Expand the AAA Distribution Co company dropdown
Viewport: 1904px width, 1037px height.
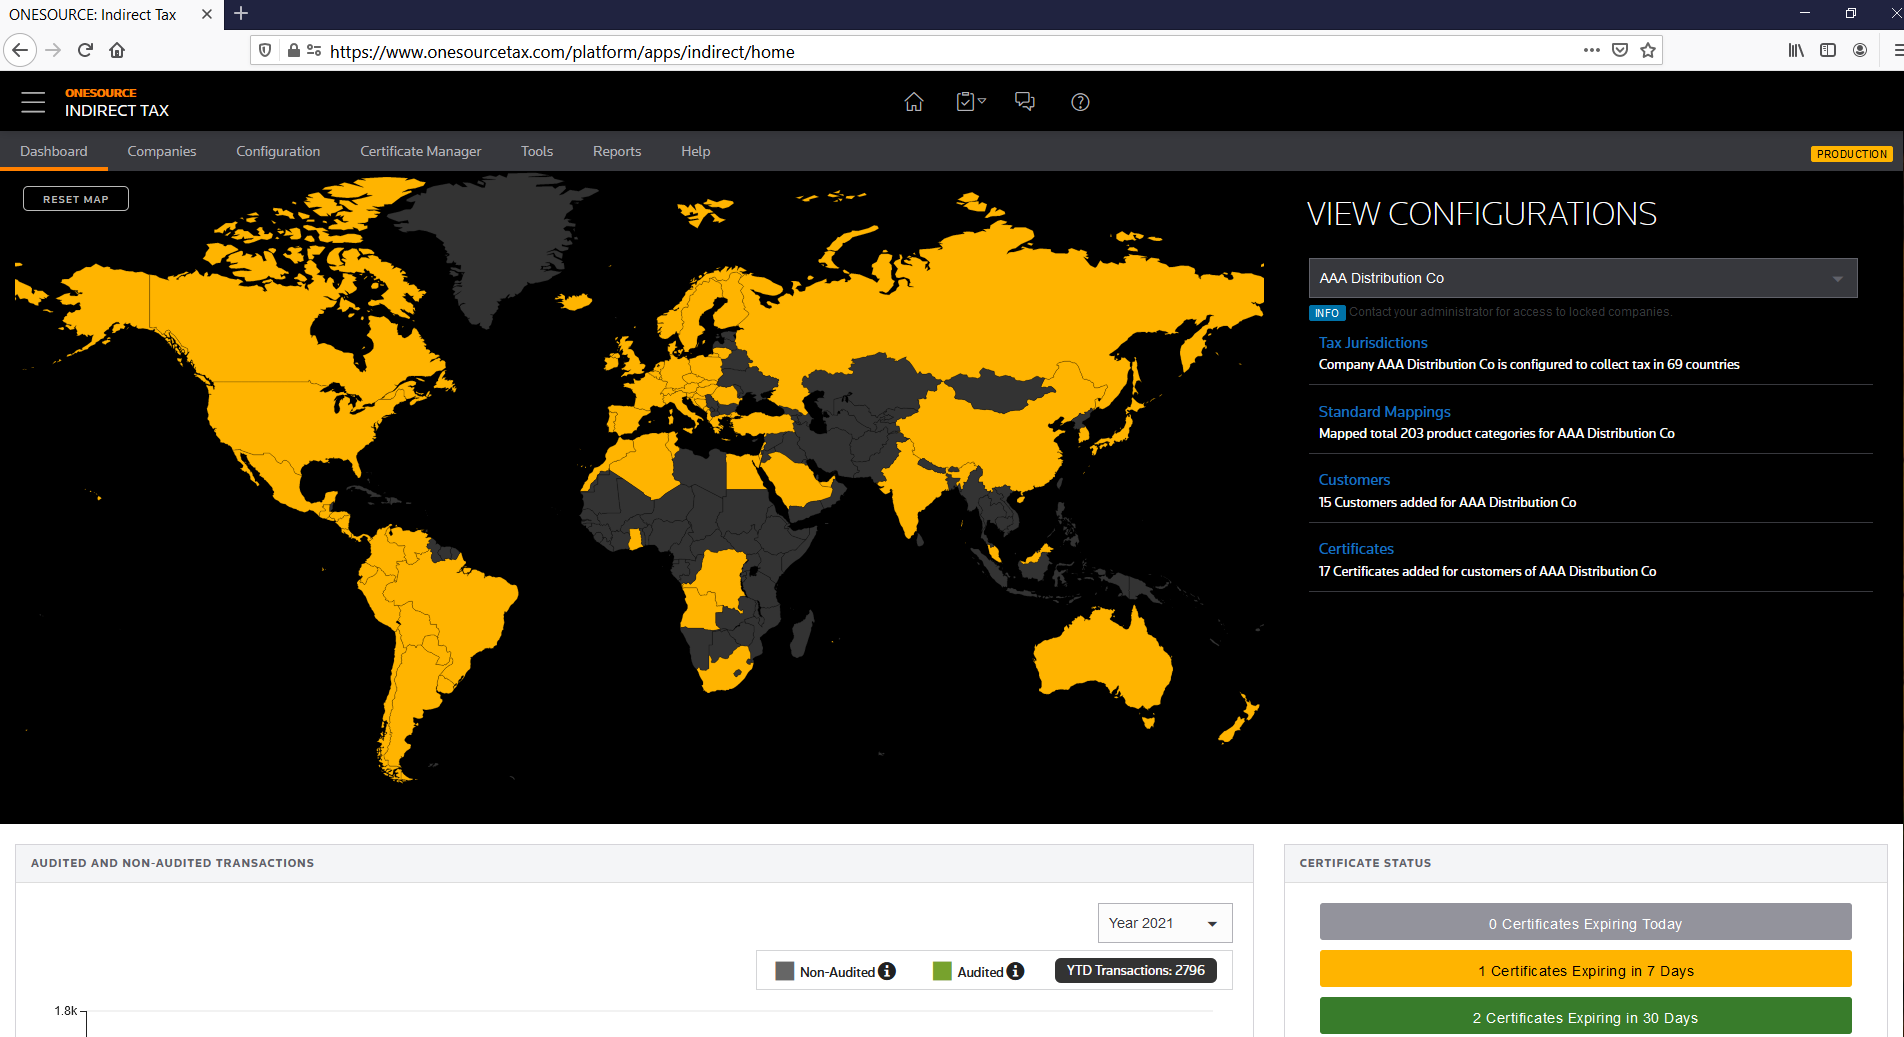coord(1583,278)
